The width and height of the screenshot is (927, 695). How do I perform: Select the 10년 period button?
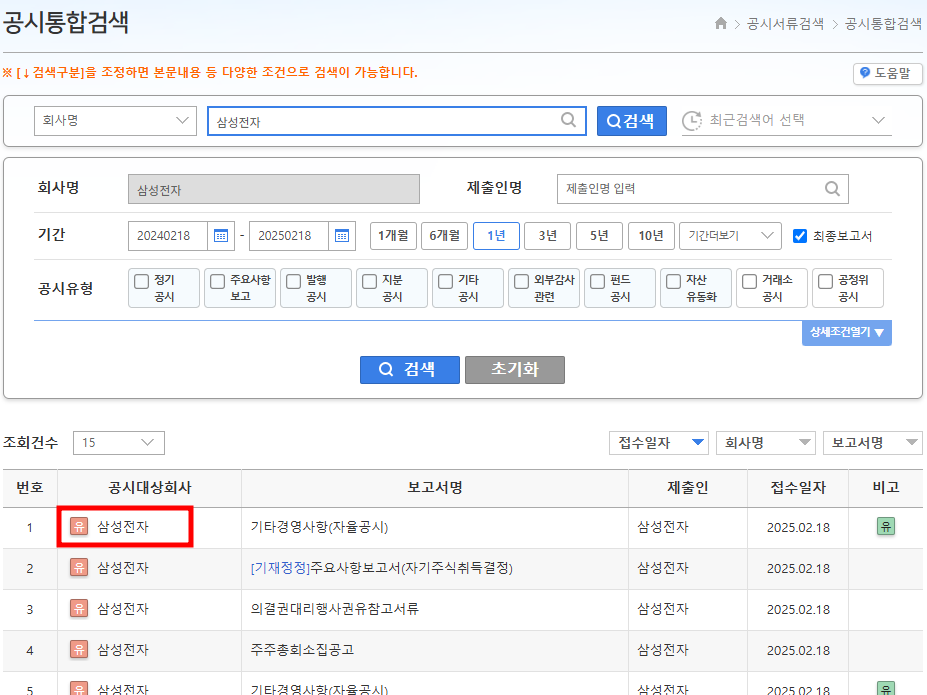651,236
